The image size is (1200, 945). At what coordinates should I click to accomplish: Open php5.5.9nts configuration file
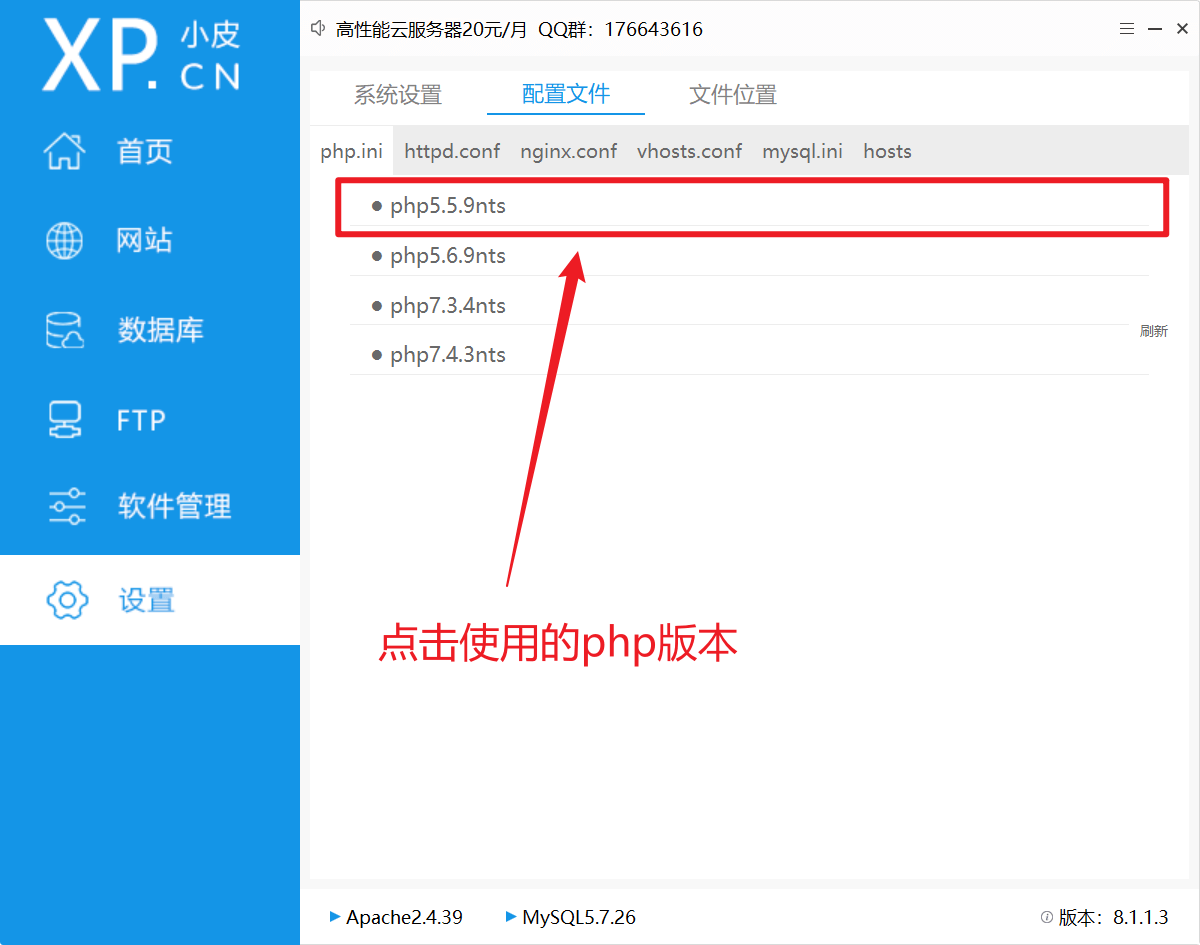(x=448, y=206)
